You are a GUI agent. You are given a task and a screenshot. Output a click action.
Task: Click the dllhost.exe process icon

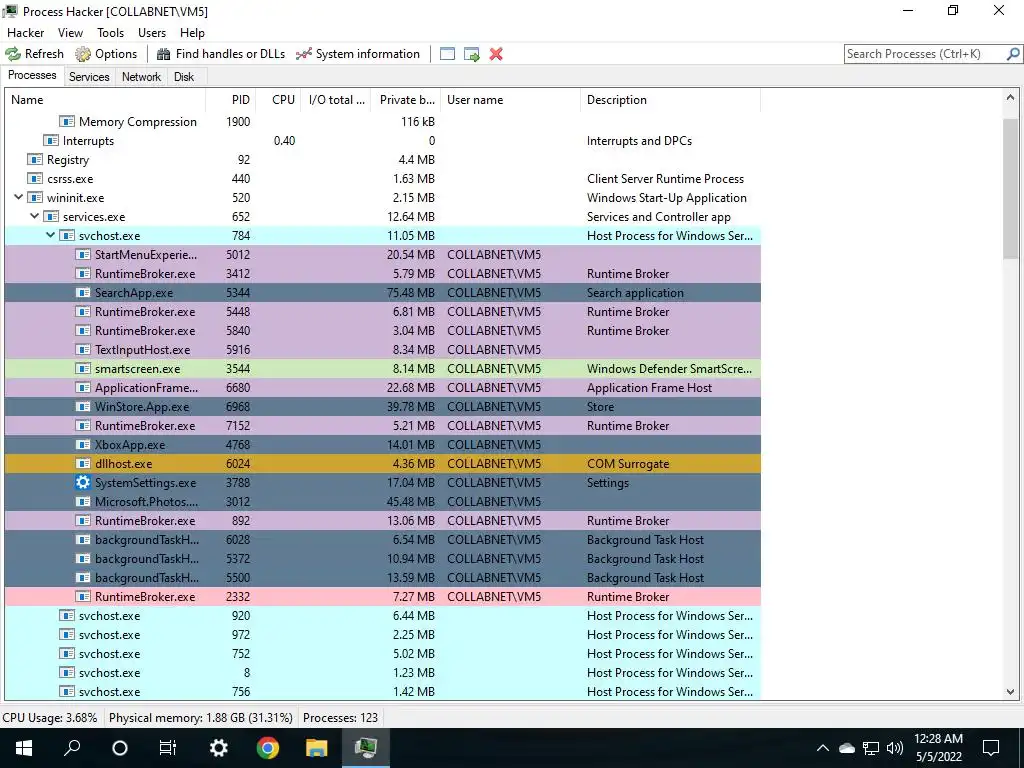tap(82, 464)
